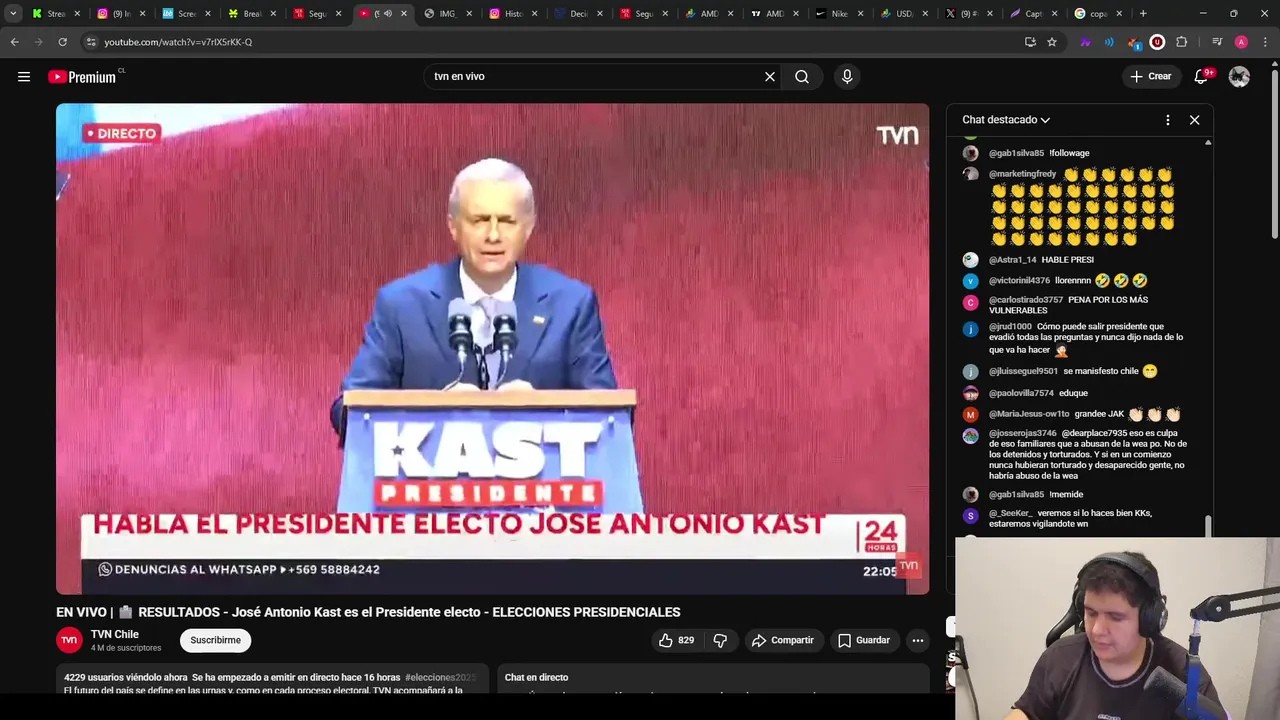Image resolution: width=1280 pixels, height=720 pixels.
Task: Clear the 'tvn en vivo' search text
Action: (x=770, y=76)
